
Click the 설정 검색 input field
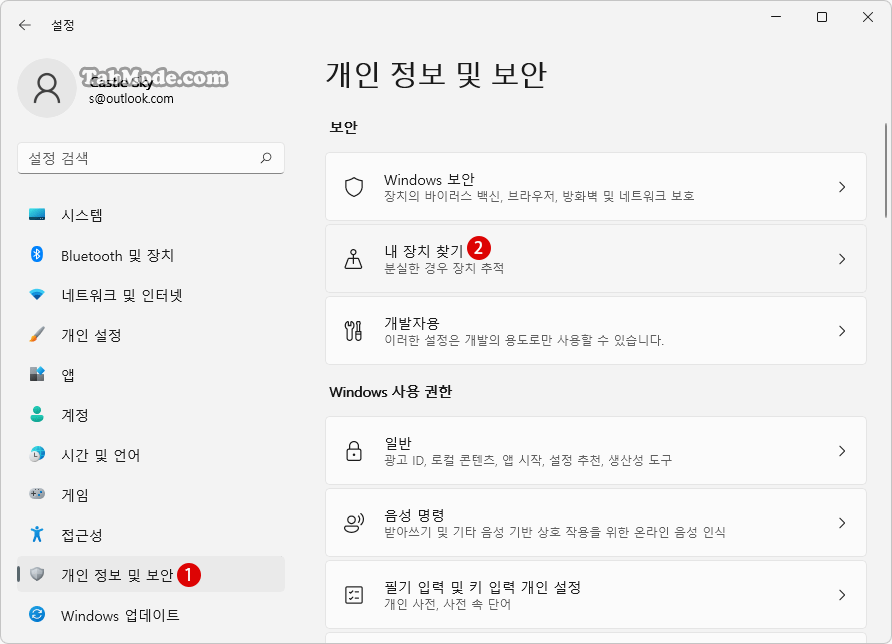[151, 158]
